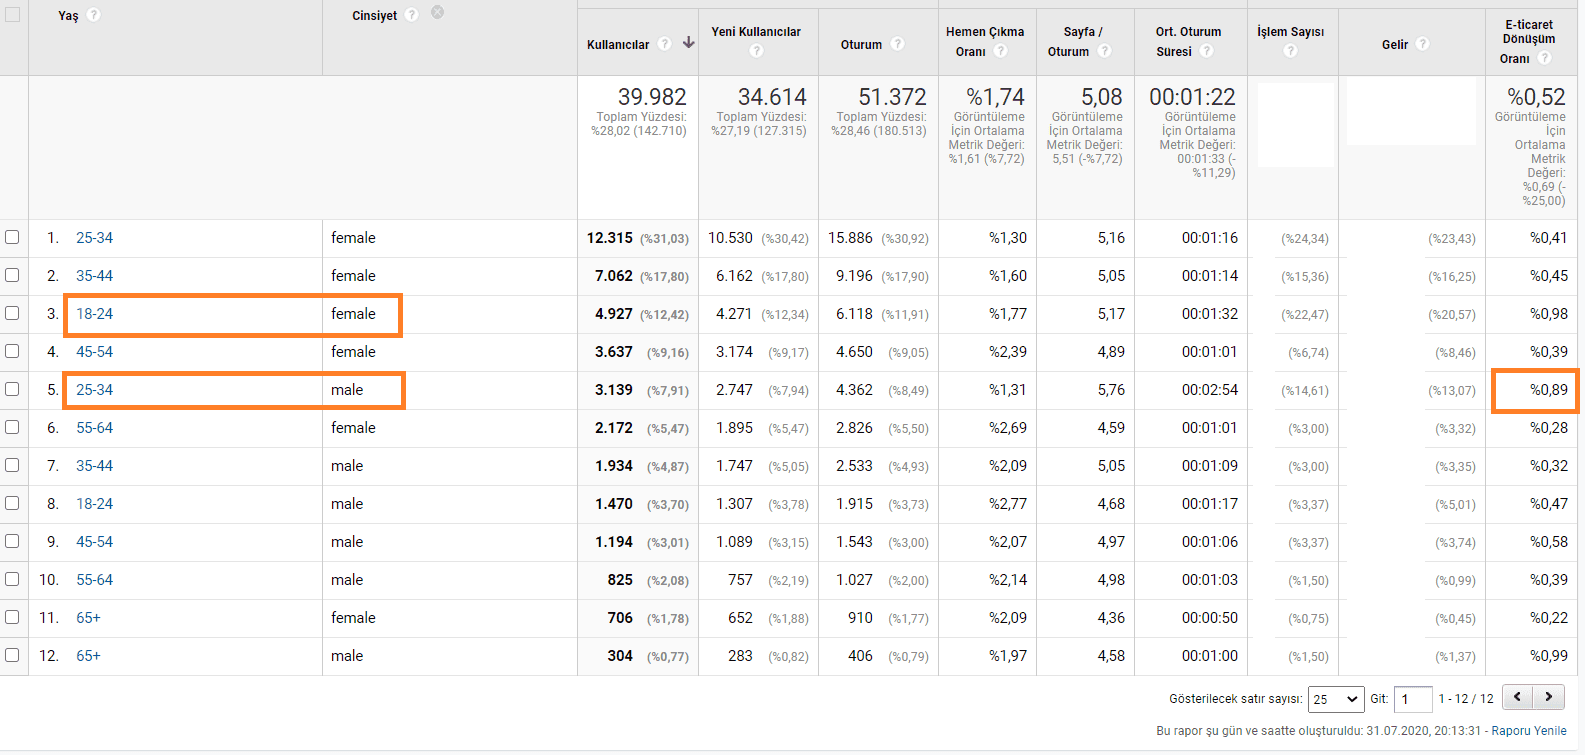Remove the Cinsiyet dimension with the X icon
Image resolution: width=1585 pixels, height=755 pixels.
(x=437, y=12)
